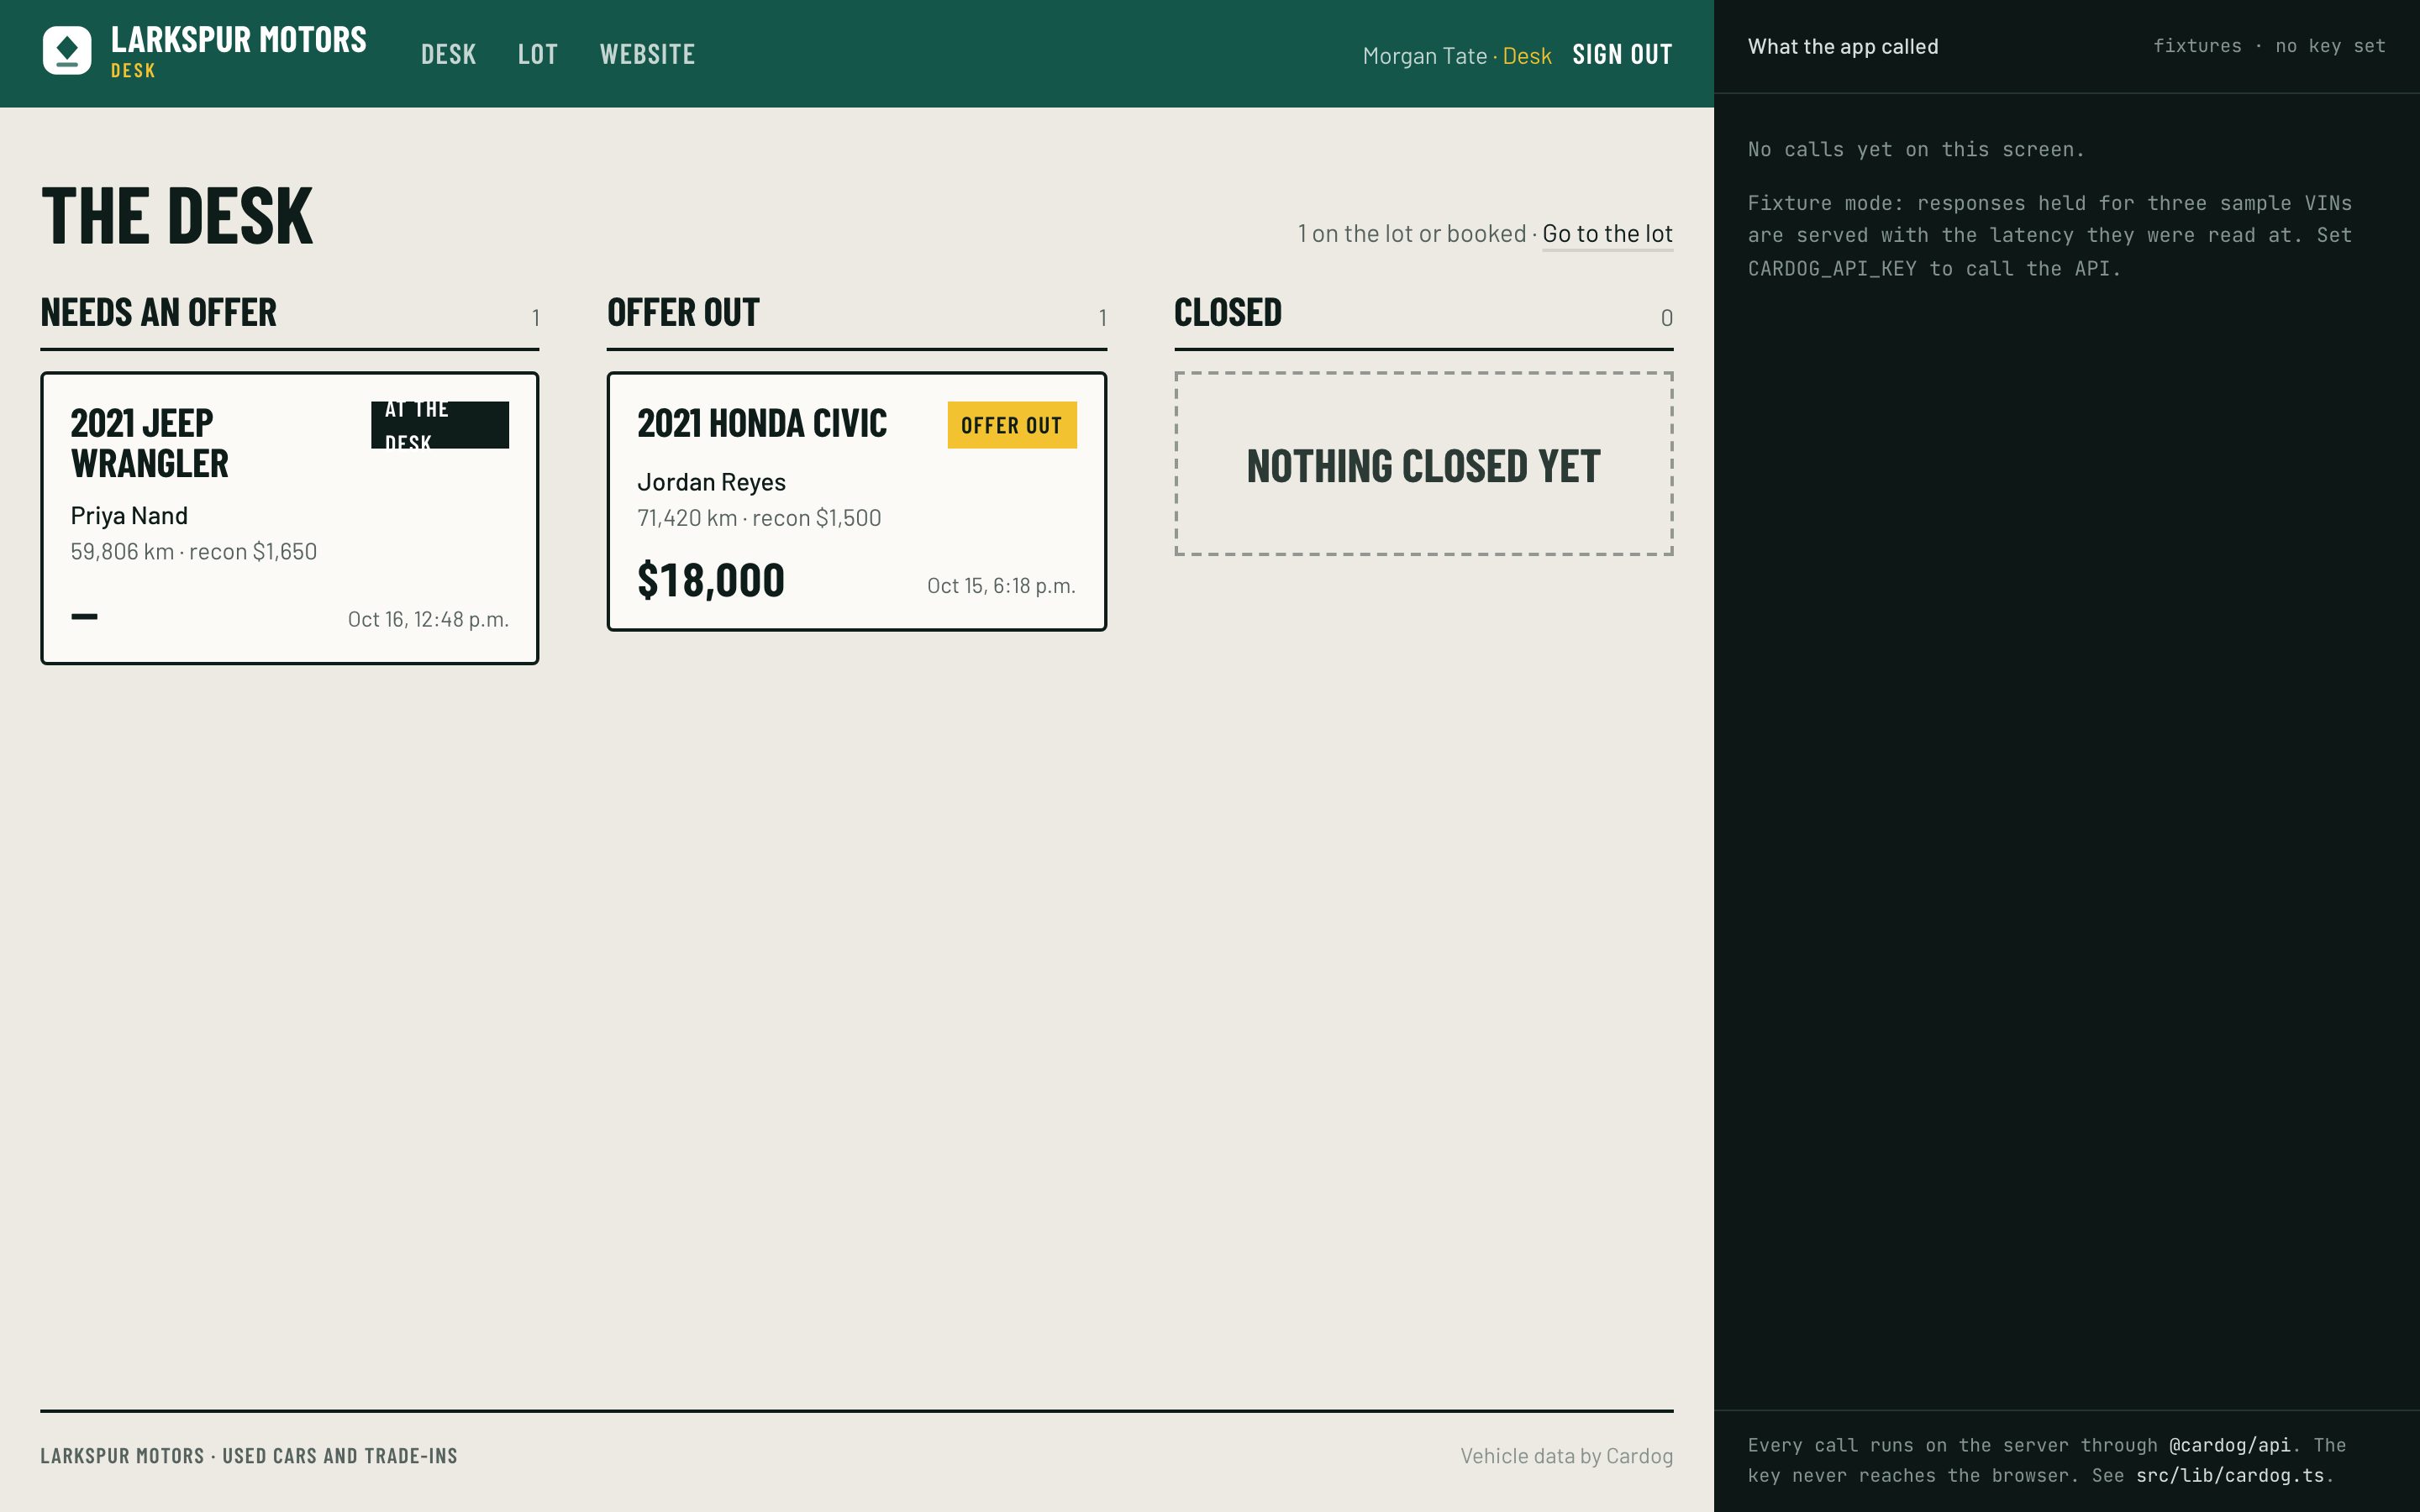The height and width of the screenshot is (1512, 2420).
Task: Click the 'Oct 16, 12:48 p.m.' timestamp
Action: tap(428, 619)
